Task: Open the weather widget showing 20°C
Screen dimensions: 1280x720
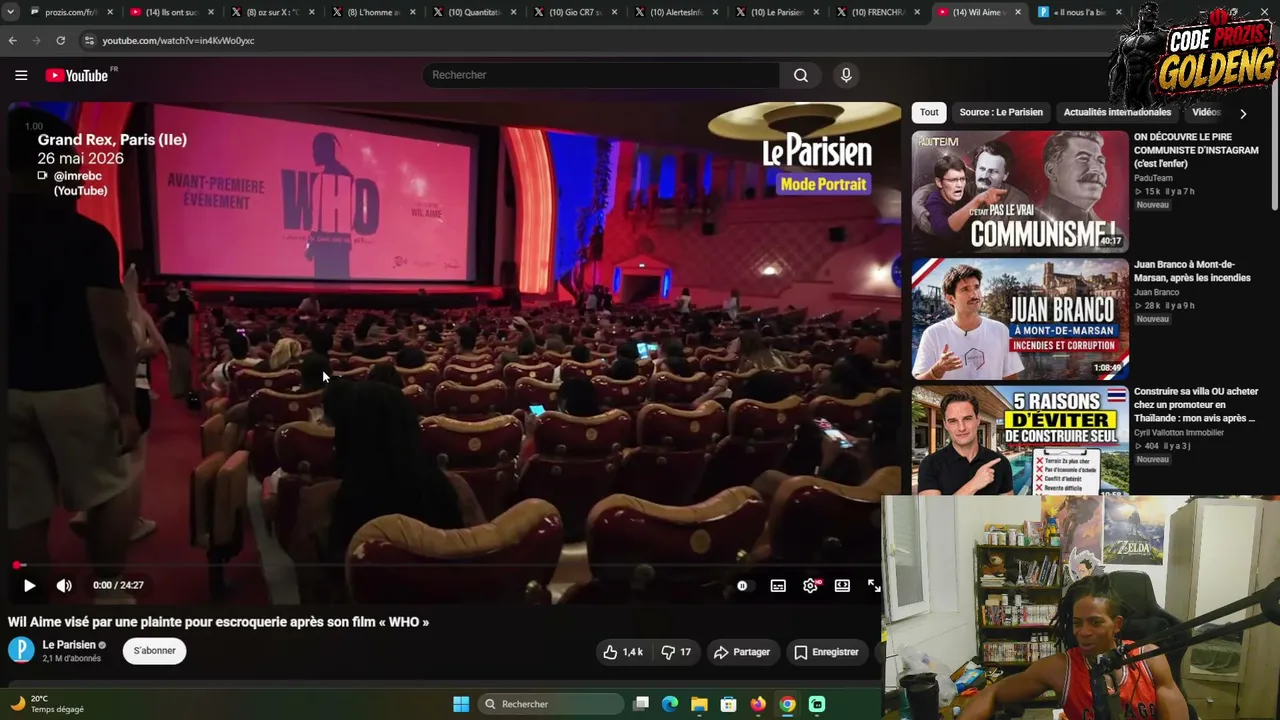Action: [x=47, y=704]
